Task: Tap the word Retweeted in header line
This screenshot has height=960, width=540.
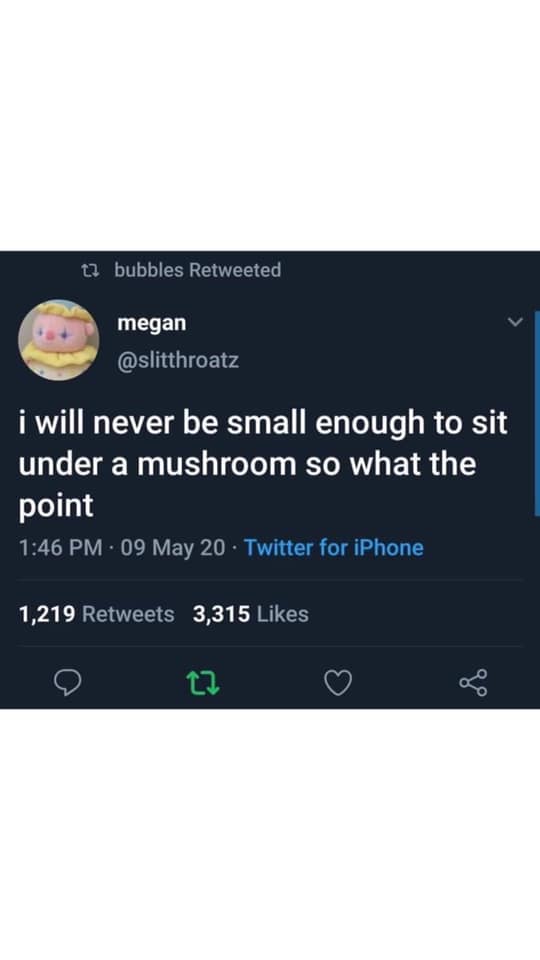Action: click(x=235, y=269)
